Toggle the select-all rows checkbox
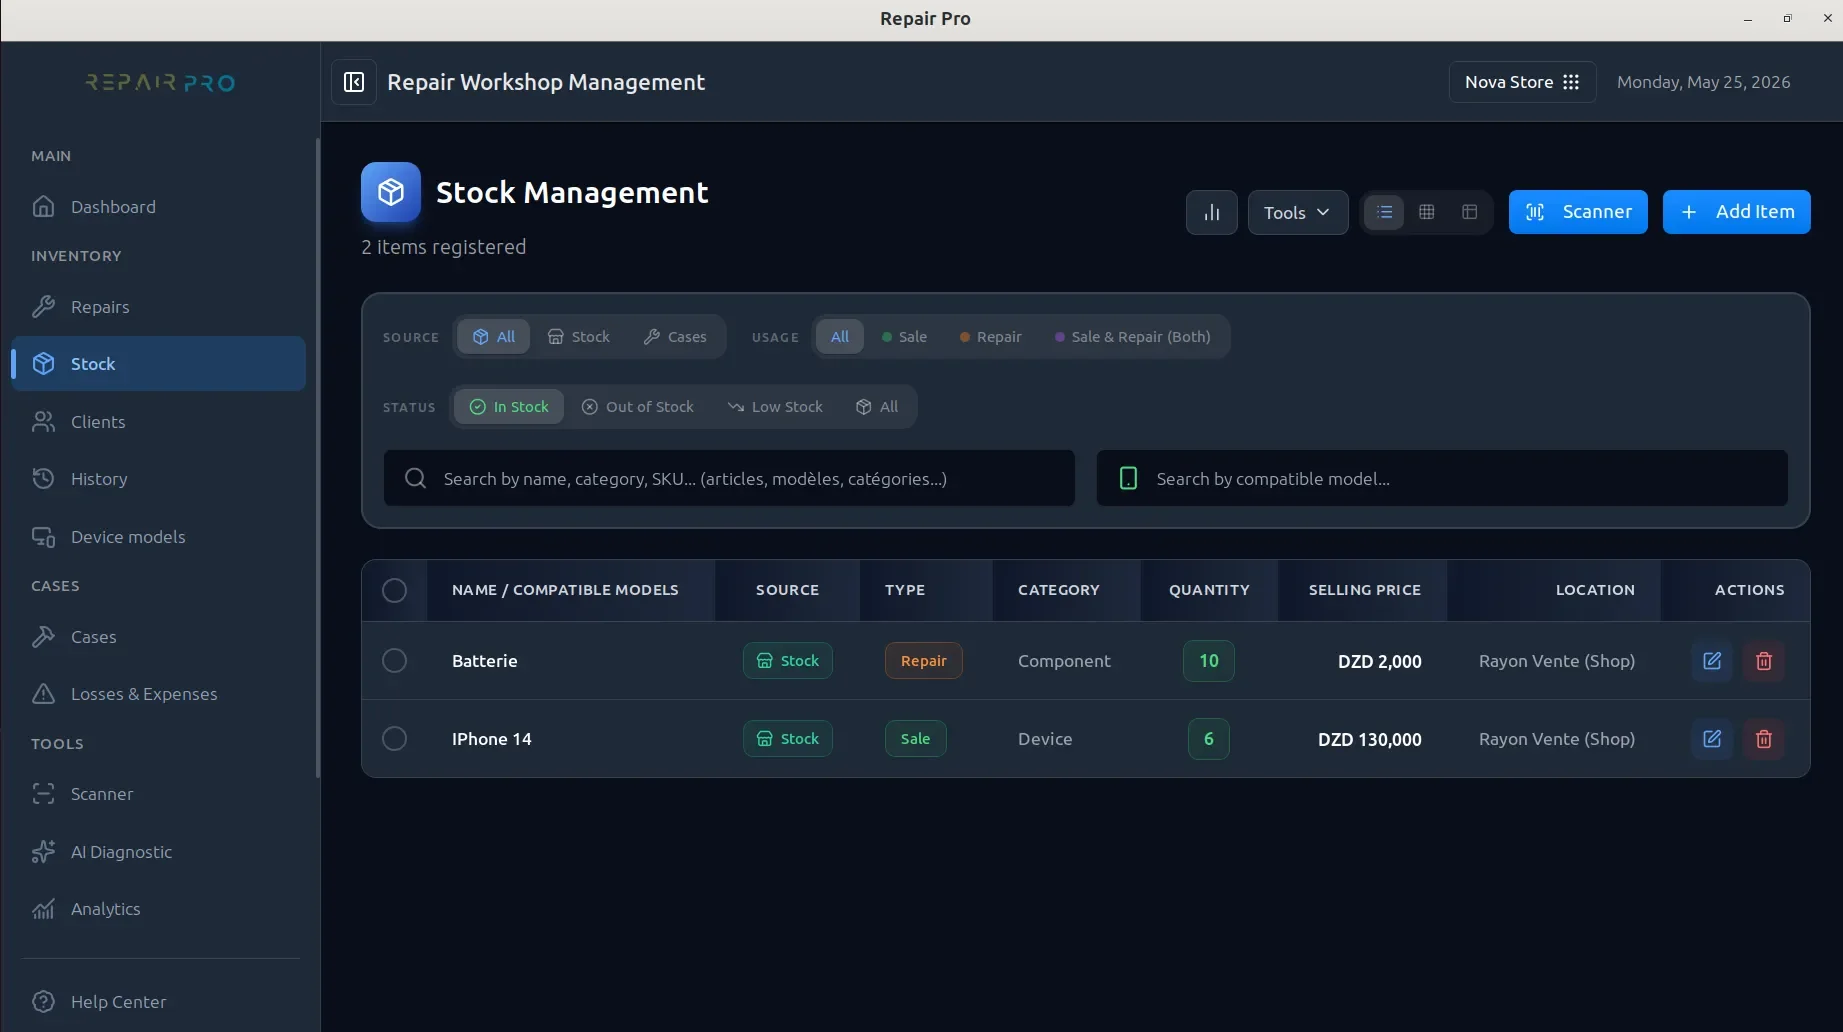Viewport: 1843px width, 1032px height. point(394,590)
